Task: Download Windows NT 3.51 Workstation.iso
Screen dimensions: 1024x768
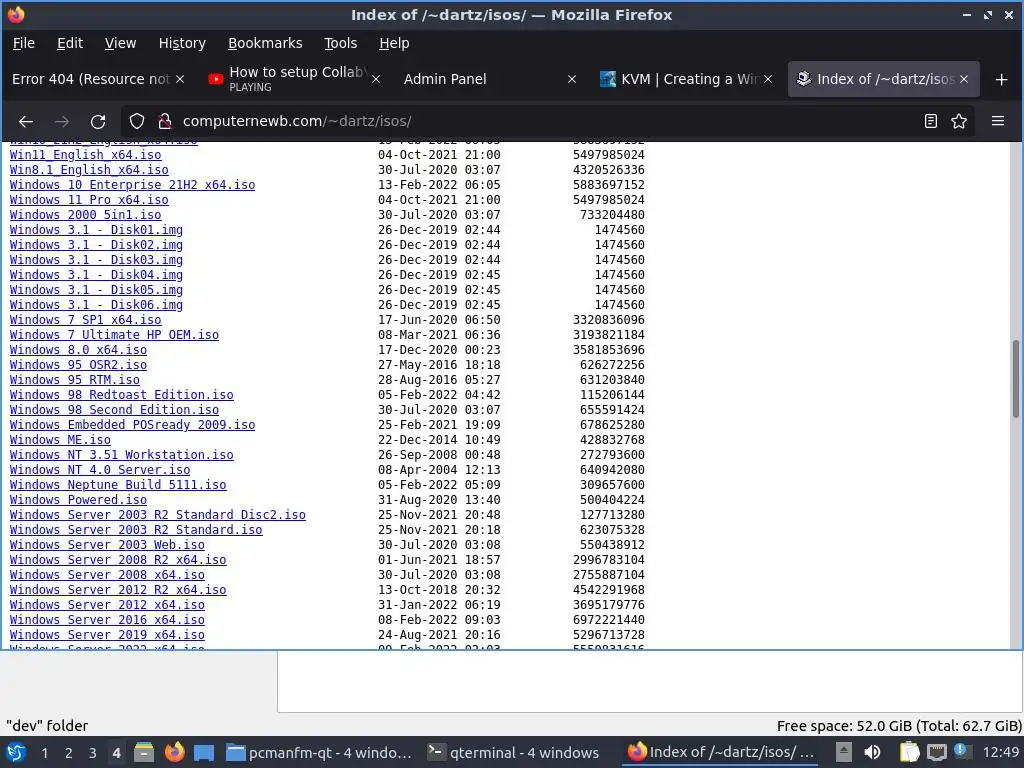Action: (x=121, y=455)
